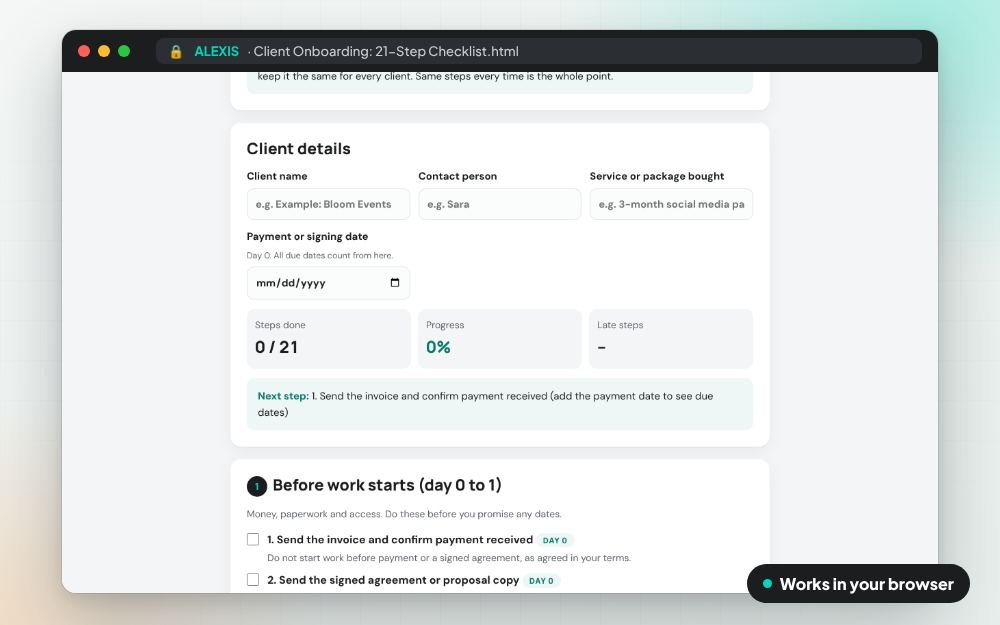Viewport: 1000px width, 625px height.
Task: Click the Client name label
Action: click(x=277, y=176)
